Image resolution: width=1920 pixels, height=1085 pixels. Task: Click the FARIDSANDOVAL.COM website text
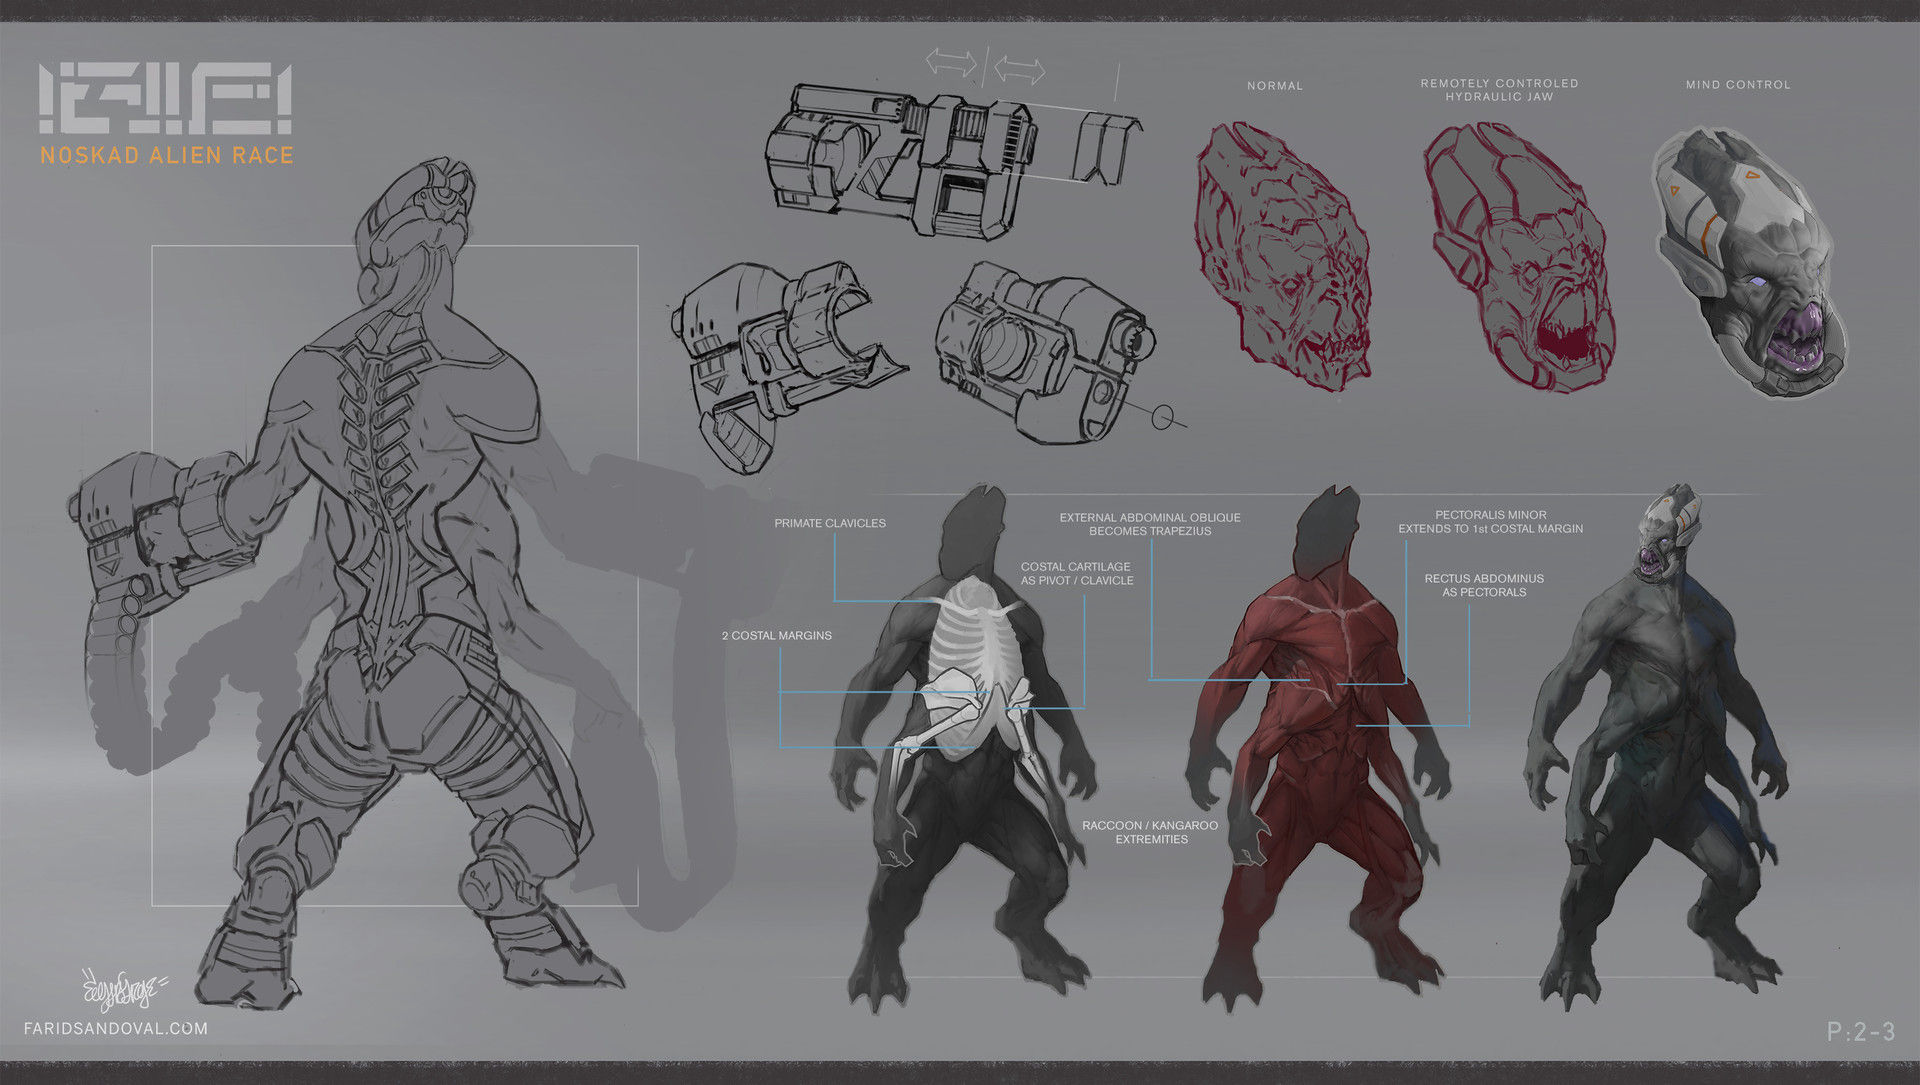click(x=116, y=1028)
